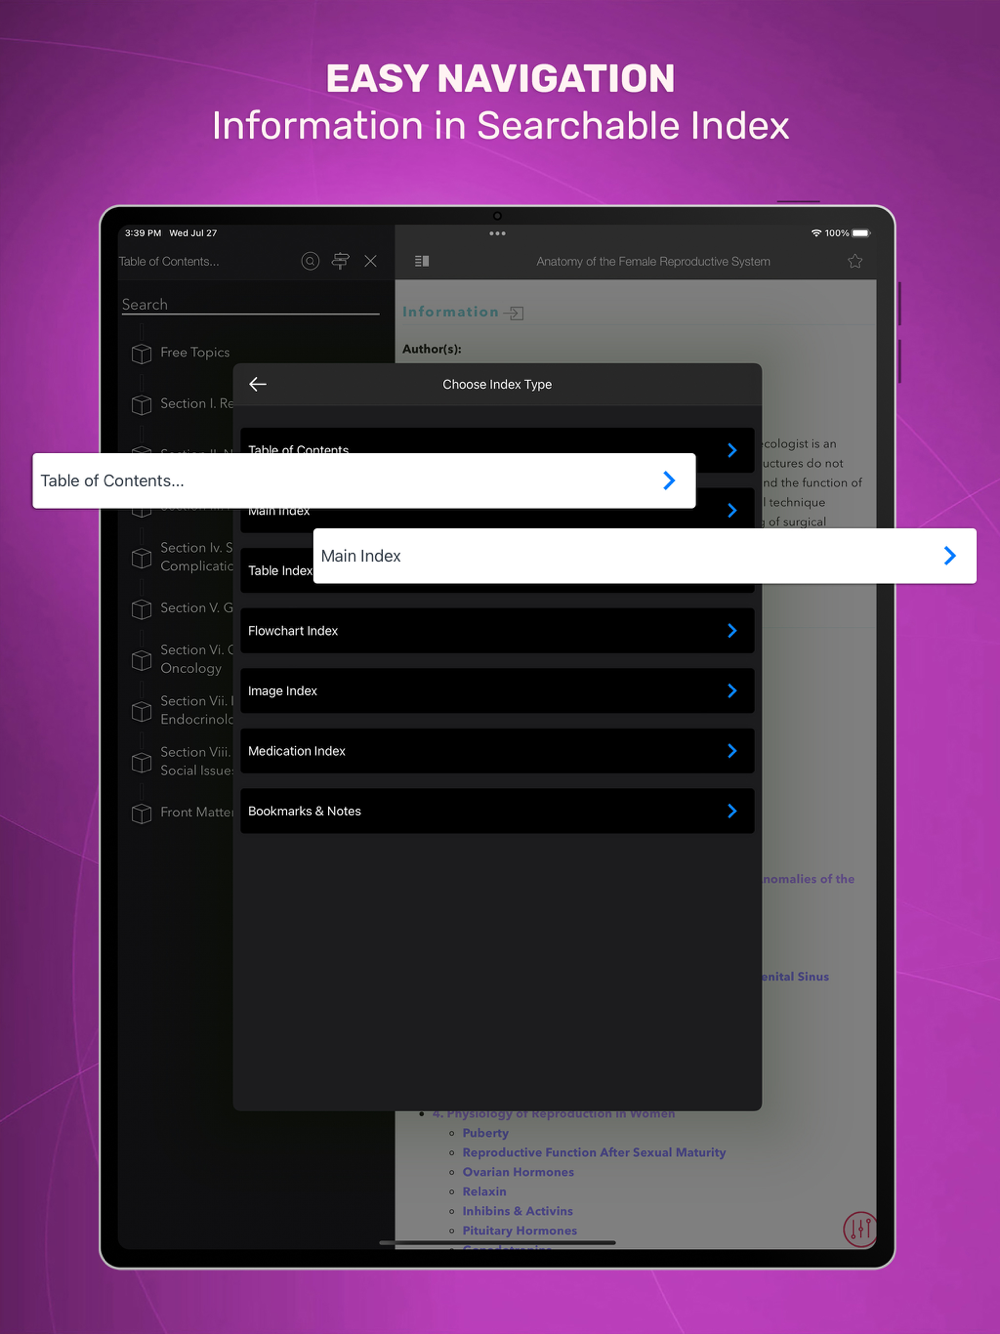Screen dimensions: 1000x1334
Task: Click the Section V cube icon
Action: [142, 609]
